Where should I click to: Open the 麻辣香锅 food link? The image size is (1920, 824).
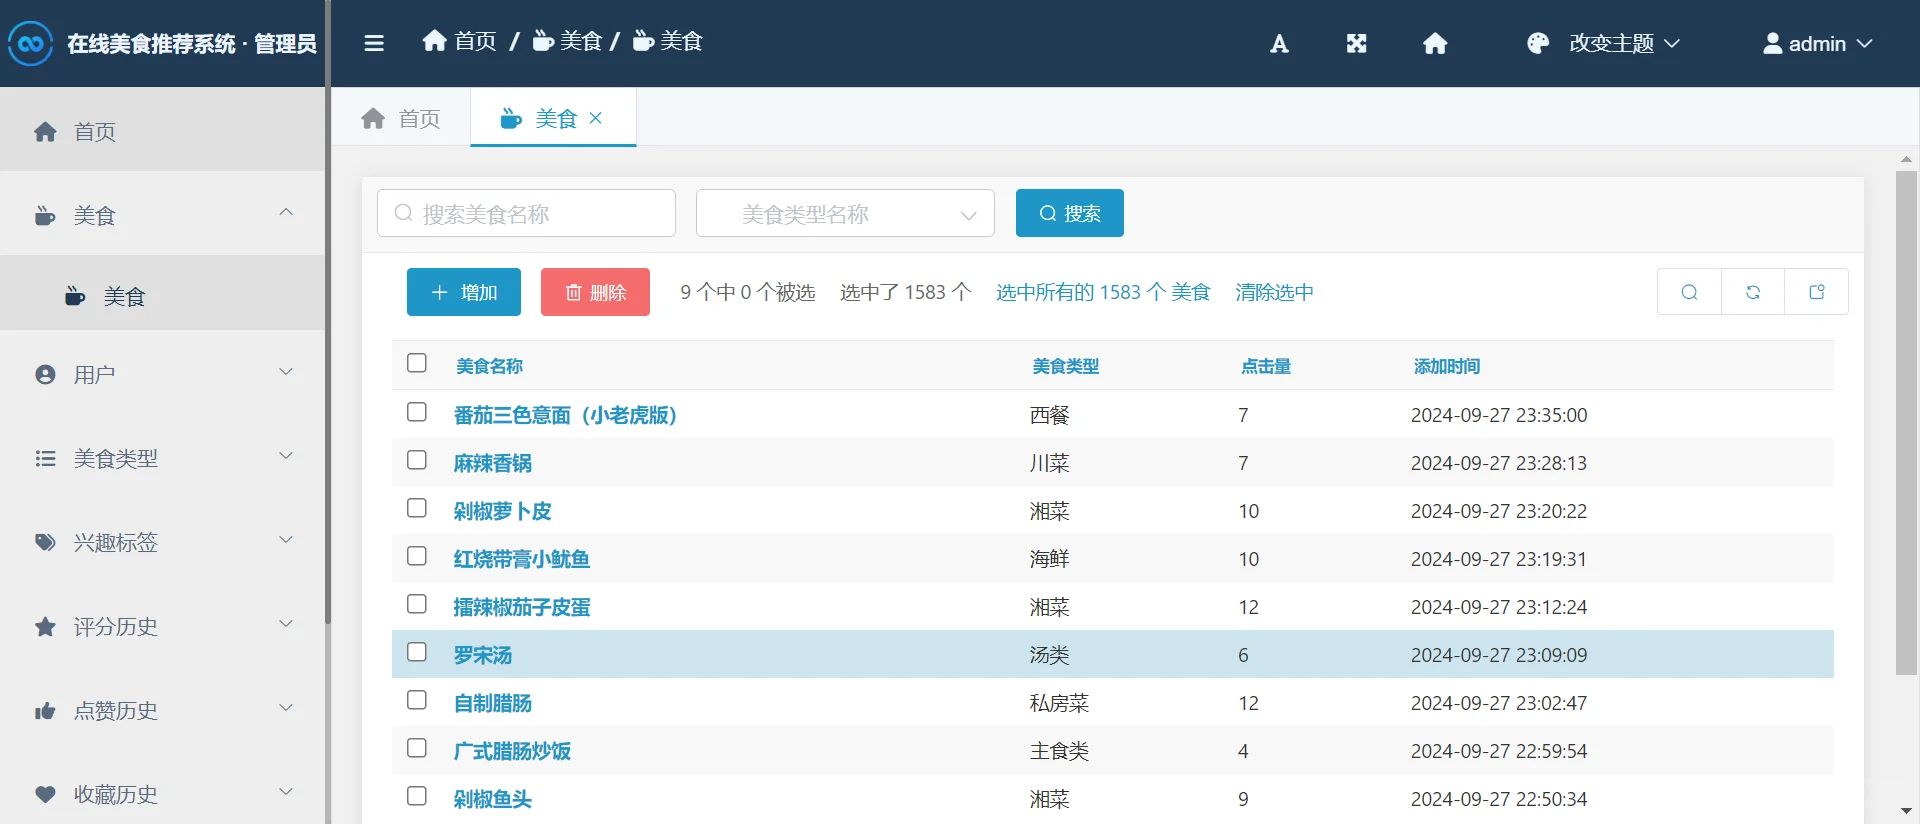(x=492, y=463)
